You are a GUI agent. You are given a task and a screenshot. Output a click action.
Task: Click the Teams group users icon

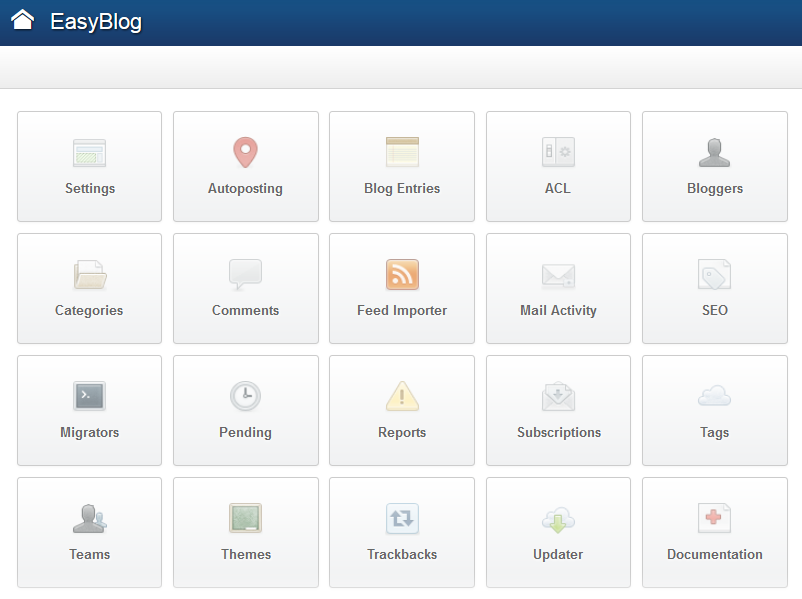90,519
